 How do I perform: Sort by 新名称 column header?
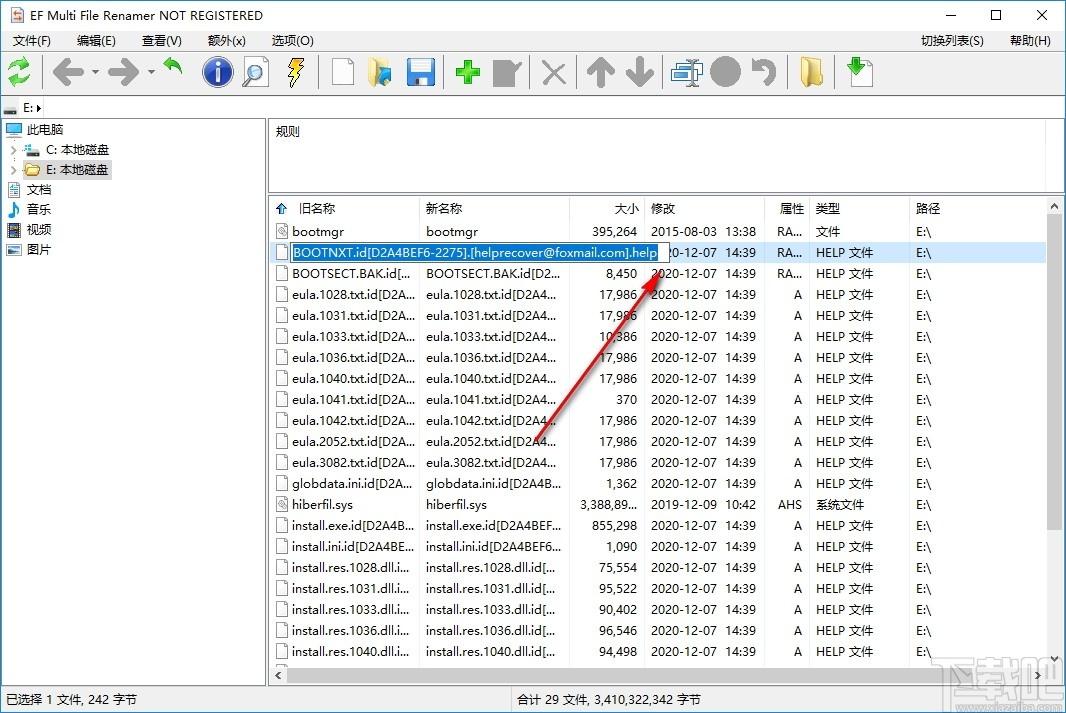444,209
